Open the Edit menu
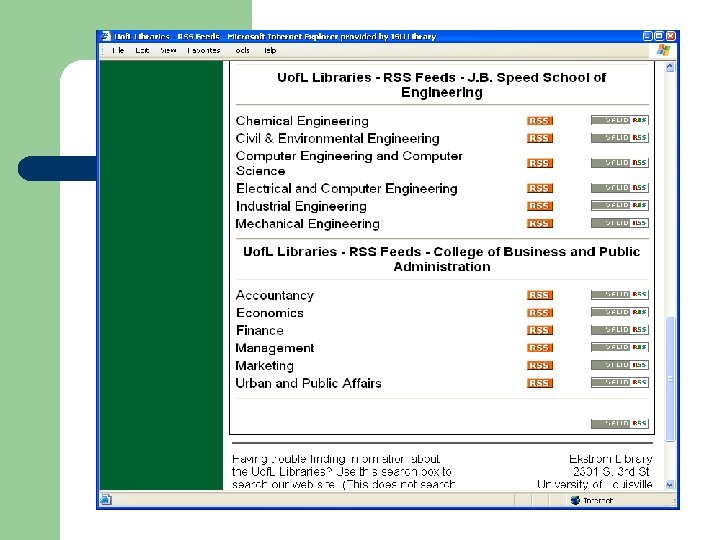This screenshot has height=540, width=720. point(142,50)
